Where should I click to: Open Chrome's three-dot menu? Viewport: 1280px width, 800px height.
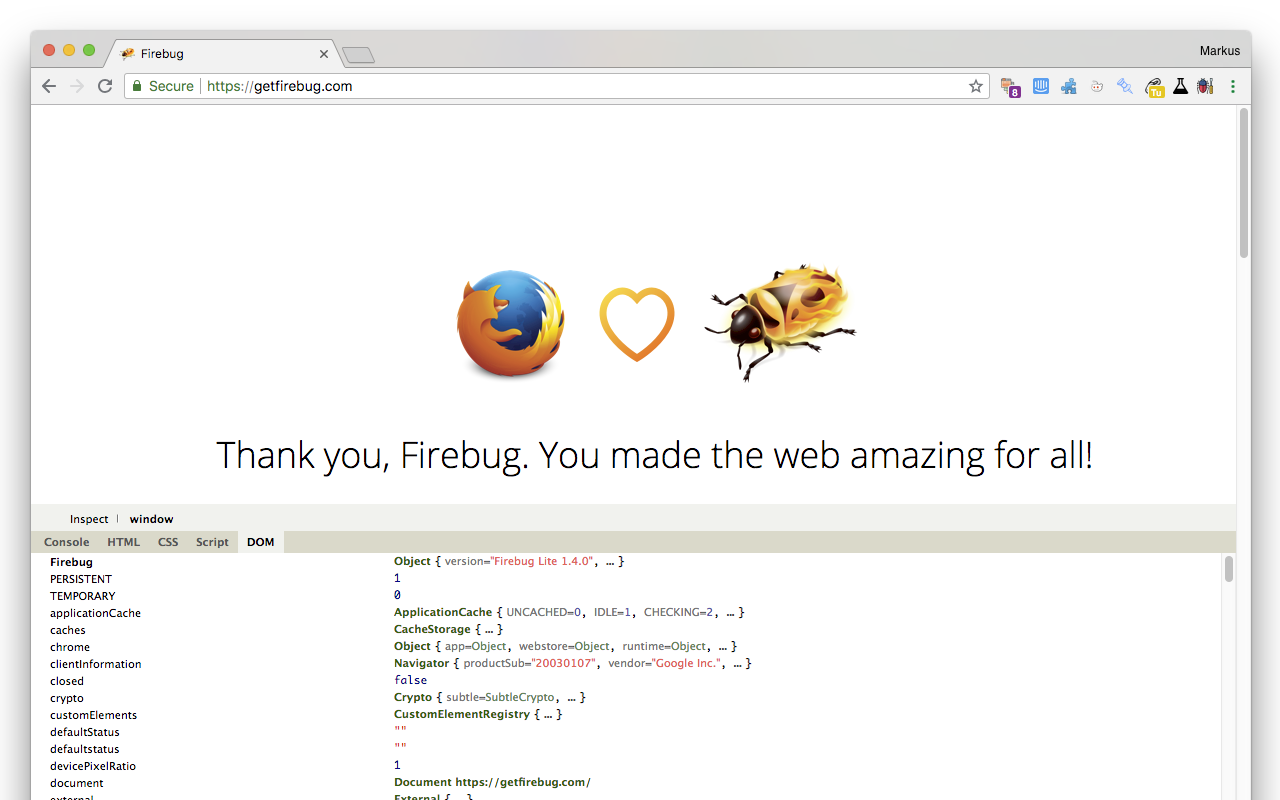(1233, 86)
